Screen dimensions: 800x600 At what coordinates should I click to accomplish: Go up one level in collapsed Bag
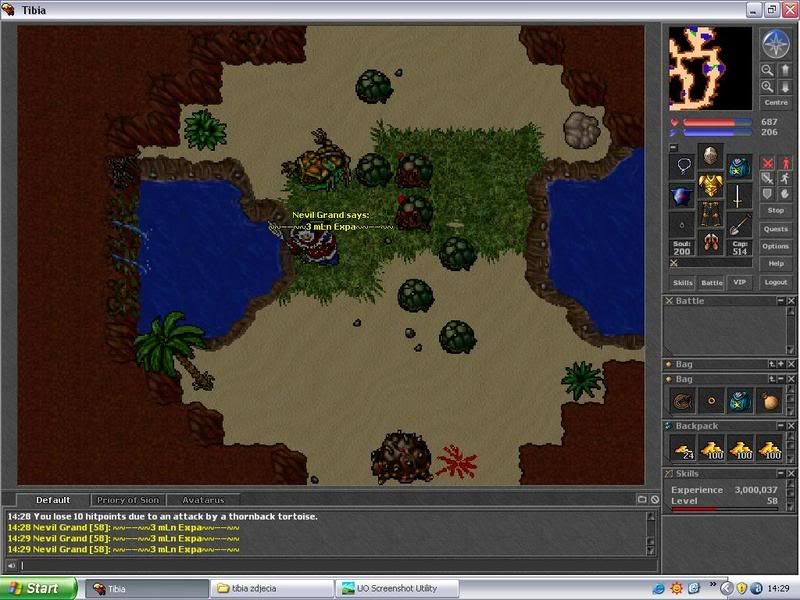click(x=772, y=364)
